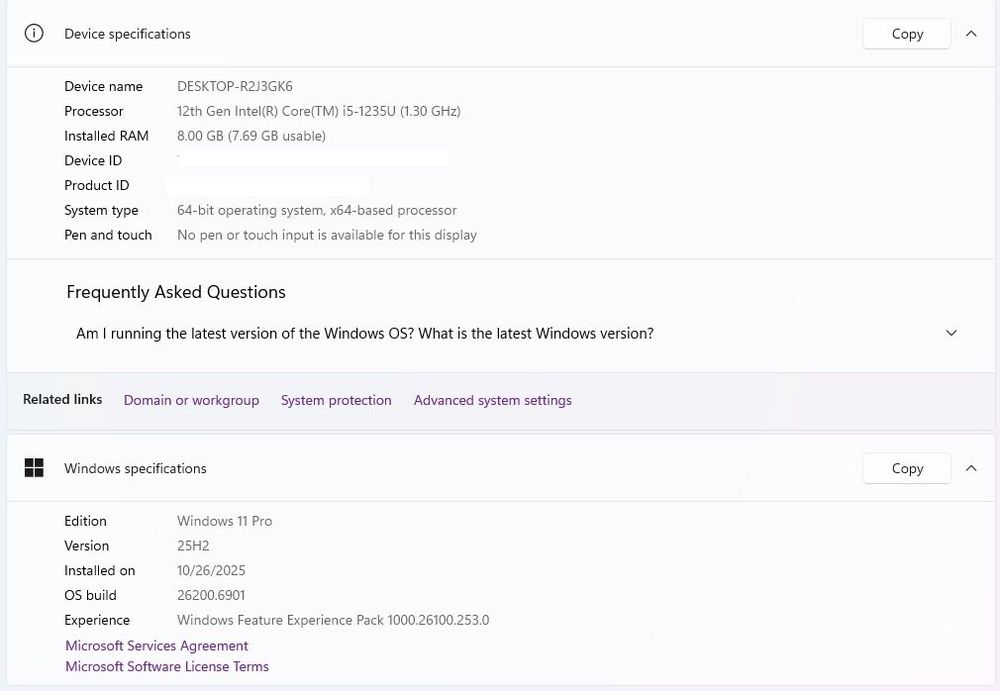The image size is (1000, 691).
Task: Click the Device specifications heading
Action: [x=127, y=34]
